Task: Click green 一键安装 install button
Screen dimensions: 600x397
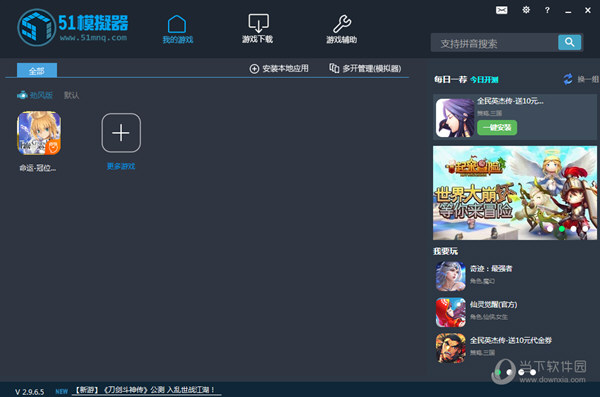Action: [x=497, y=127]
